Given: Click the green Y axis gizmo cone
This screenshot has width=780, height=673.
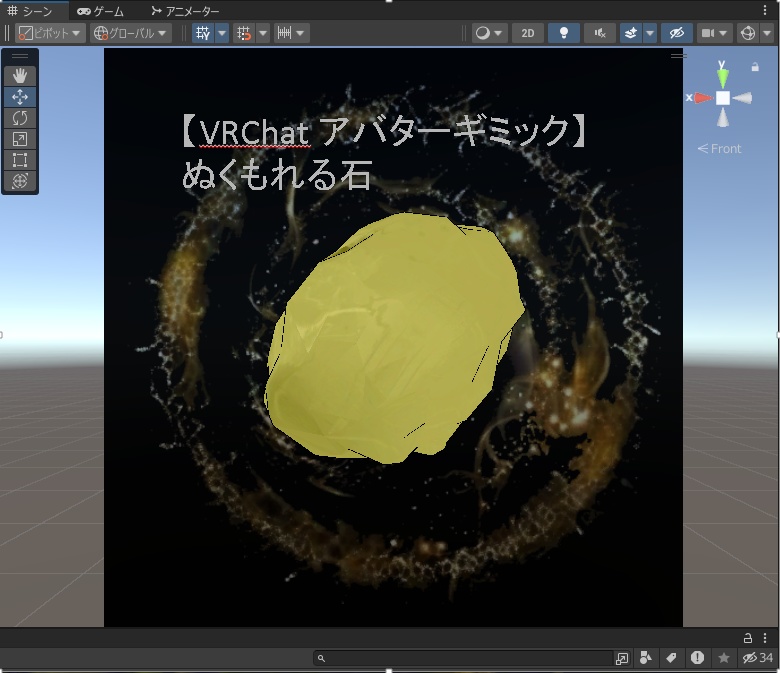Looking at the screenshot, I should 722,78.
